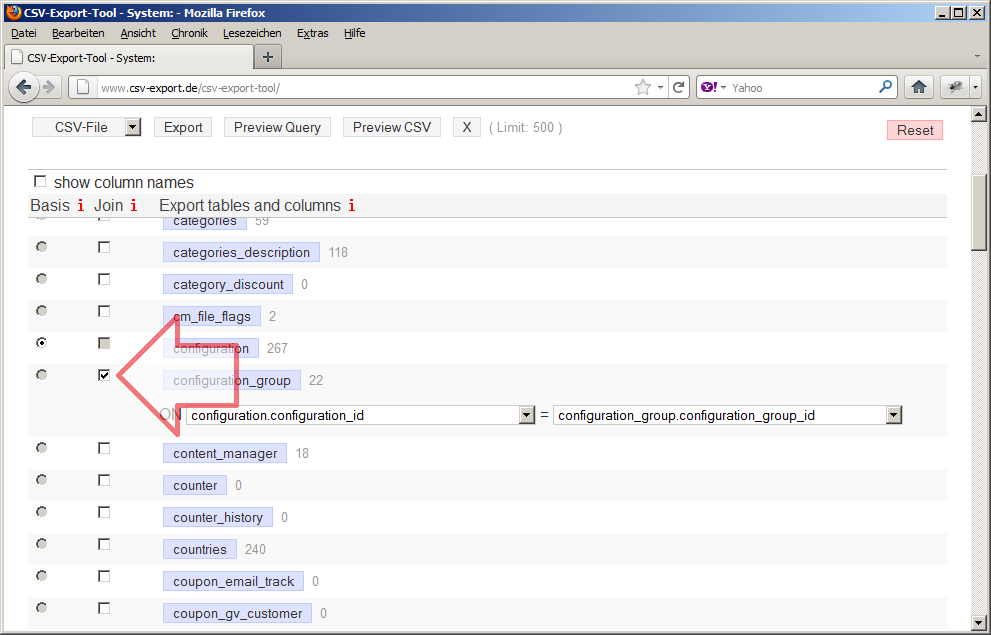The image size is (991, 635).
Task: Open the Firefox home page icon
Action: pos(919,87)
